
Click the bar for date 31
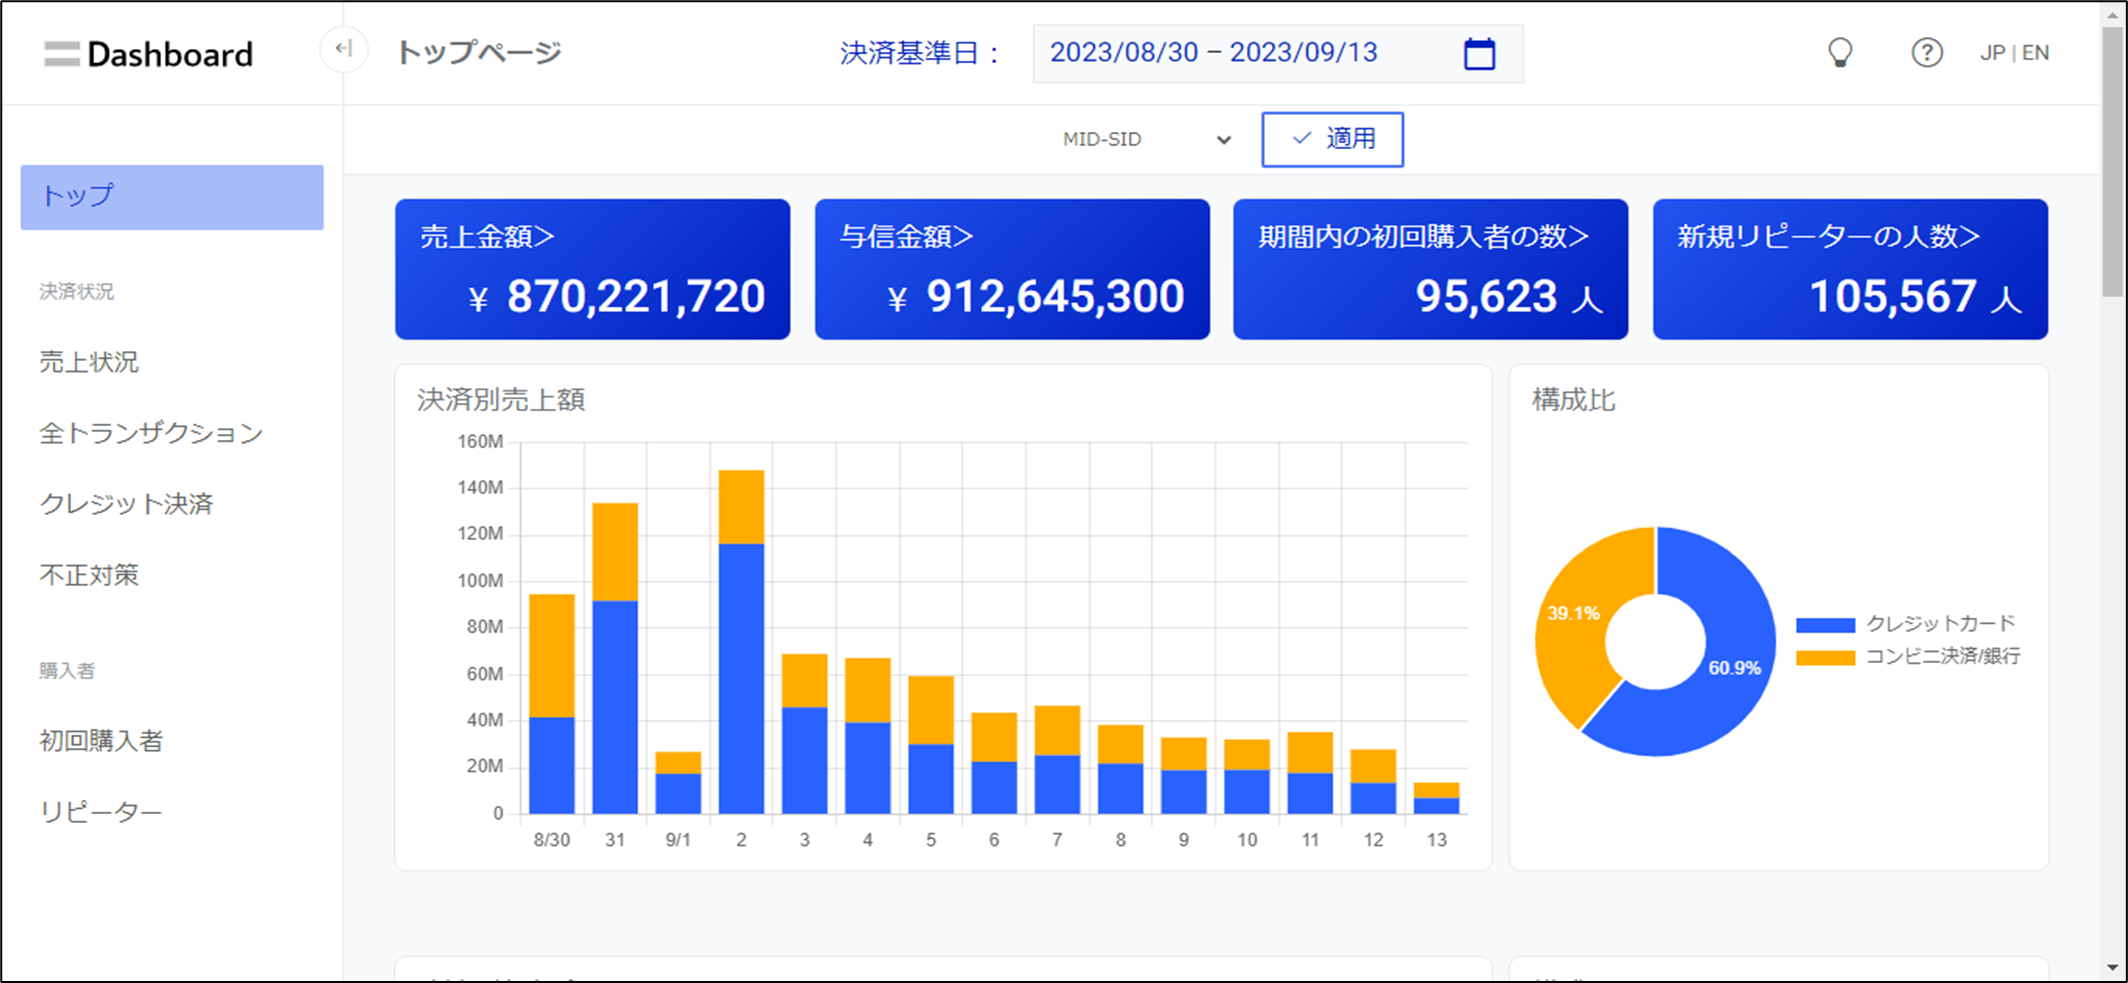[x=615, y=658]
